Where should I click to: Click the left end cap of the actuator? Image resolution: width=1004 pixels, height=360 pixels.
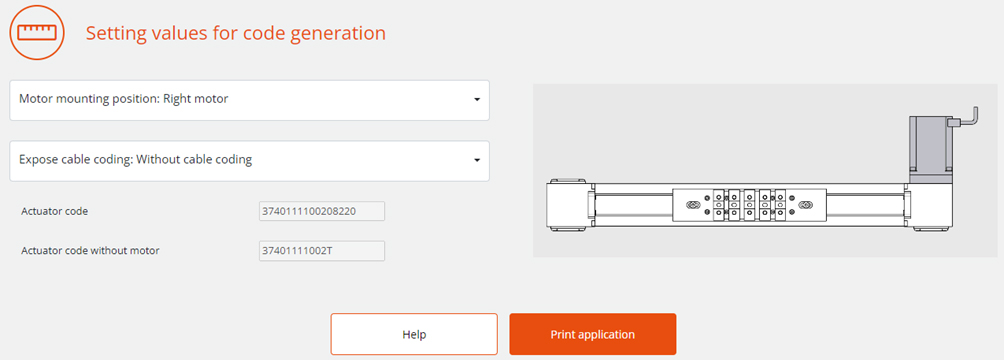pyautogui.click(x=569, y=206)
